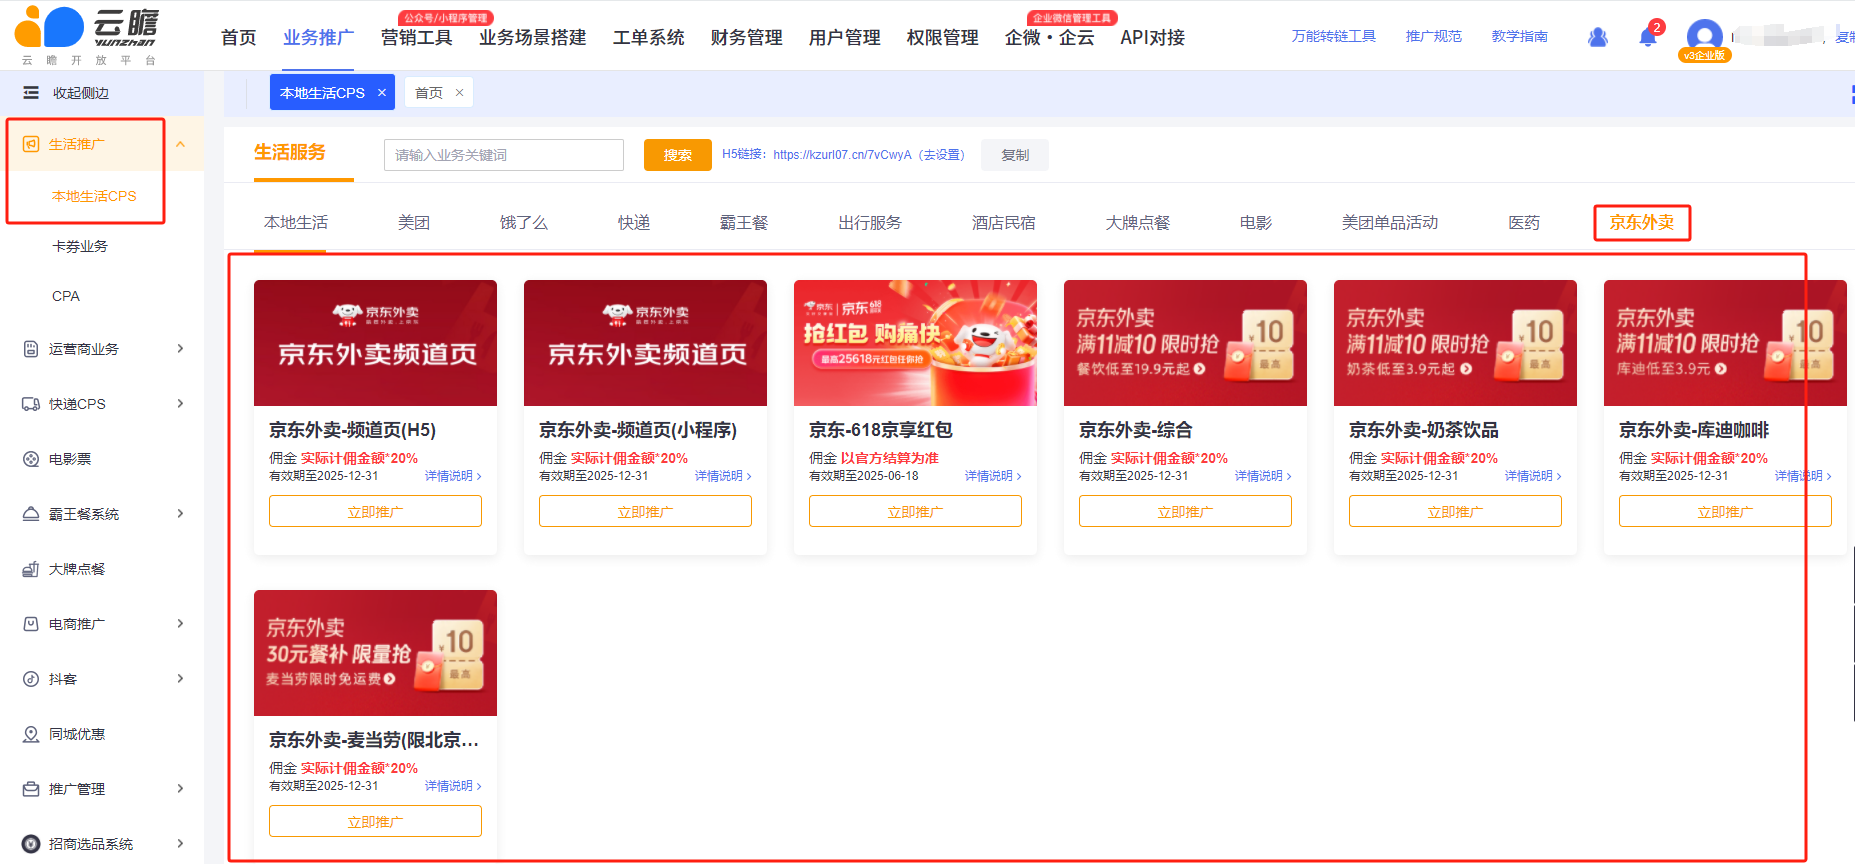
Task: Expand the 招商选品系统 submenu arrow
Action: click(x=181, y=844)
